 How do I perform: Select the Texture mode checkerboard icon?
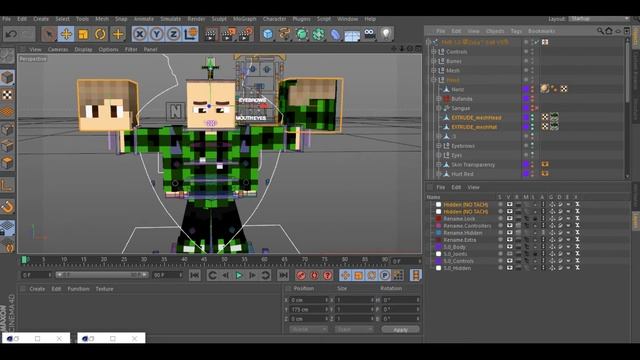tap(7, 95)
